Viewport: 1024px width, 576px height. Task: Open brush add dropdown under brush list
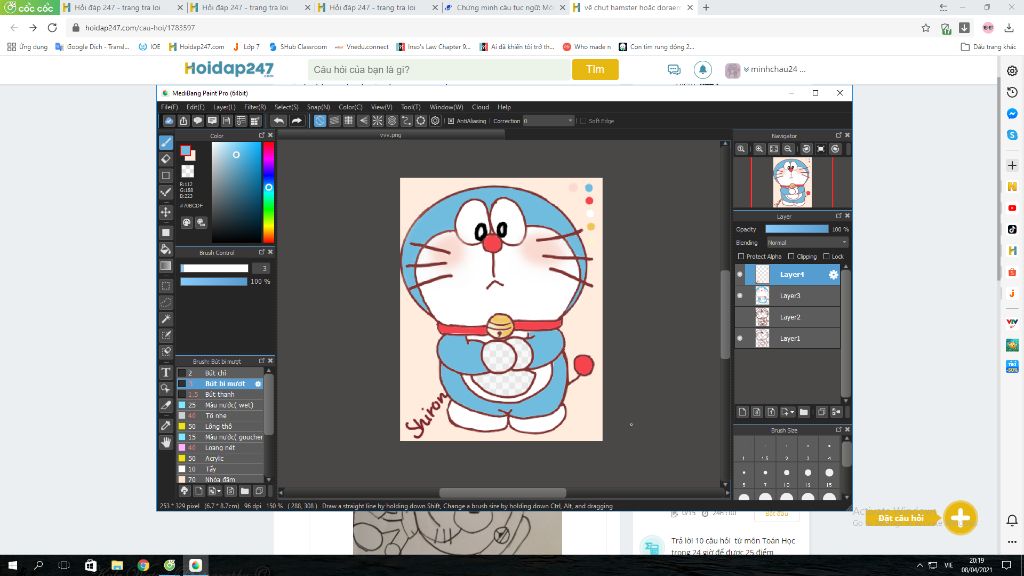click(214, 491)
